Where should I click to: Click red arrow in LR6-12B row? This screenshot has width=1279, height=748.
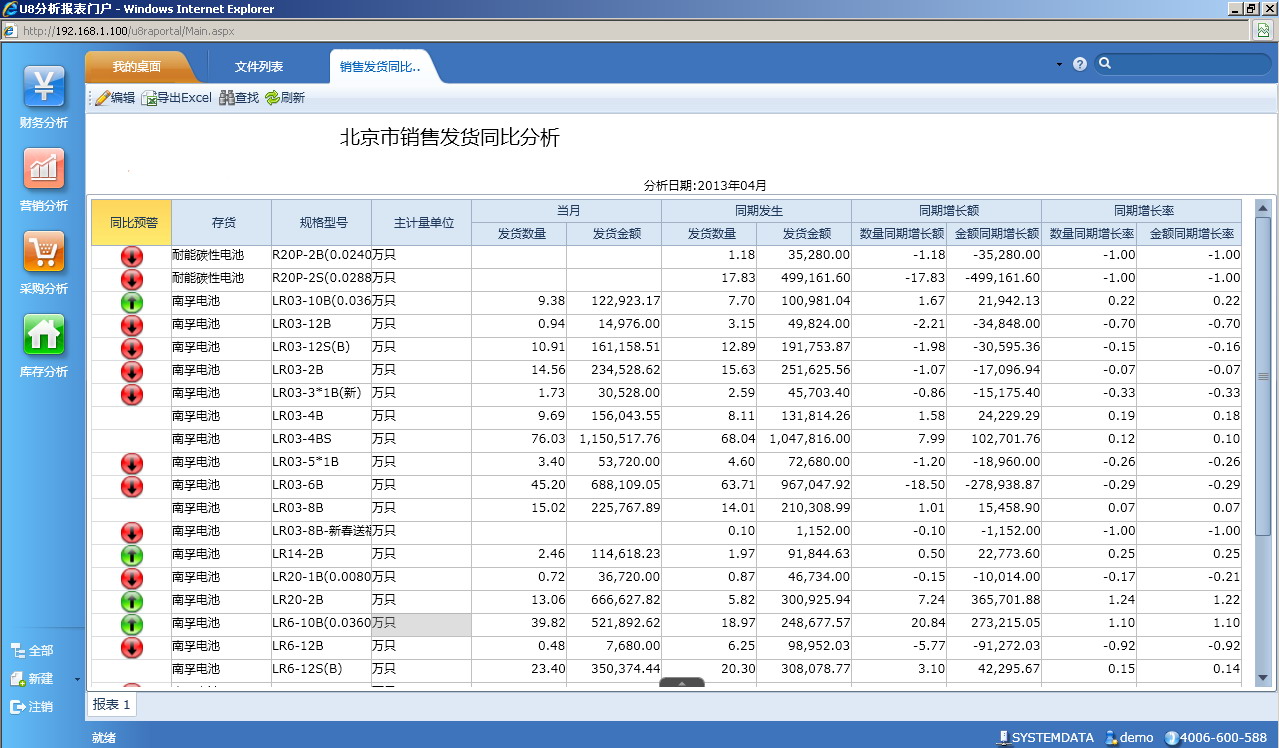(131, 648)
